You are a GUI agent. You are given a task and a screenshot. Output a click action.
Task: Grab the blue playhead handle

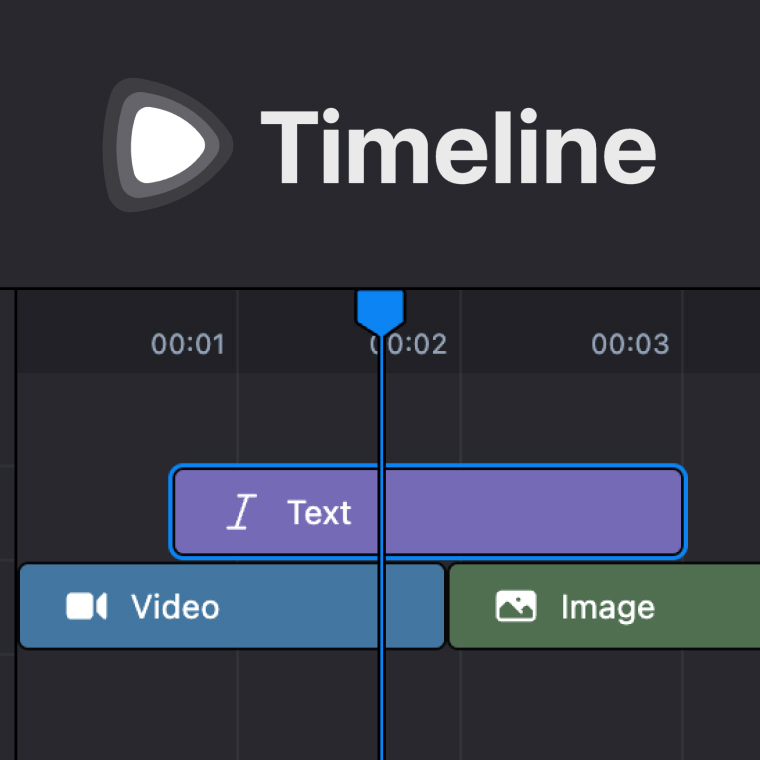380,309
